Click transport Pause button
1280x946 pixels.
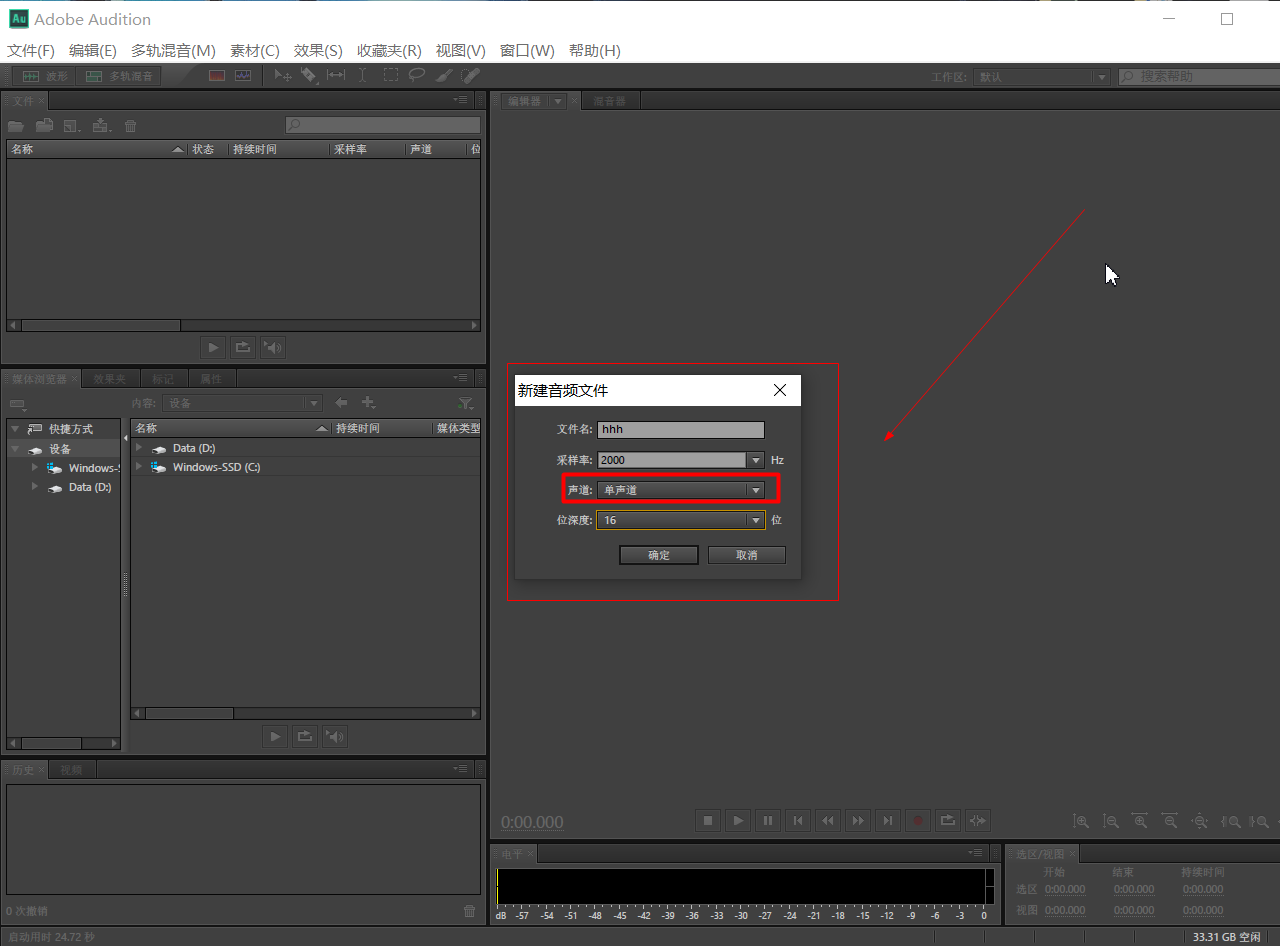coord(768,821)
